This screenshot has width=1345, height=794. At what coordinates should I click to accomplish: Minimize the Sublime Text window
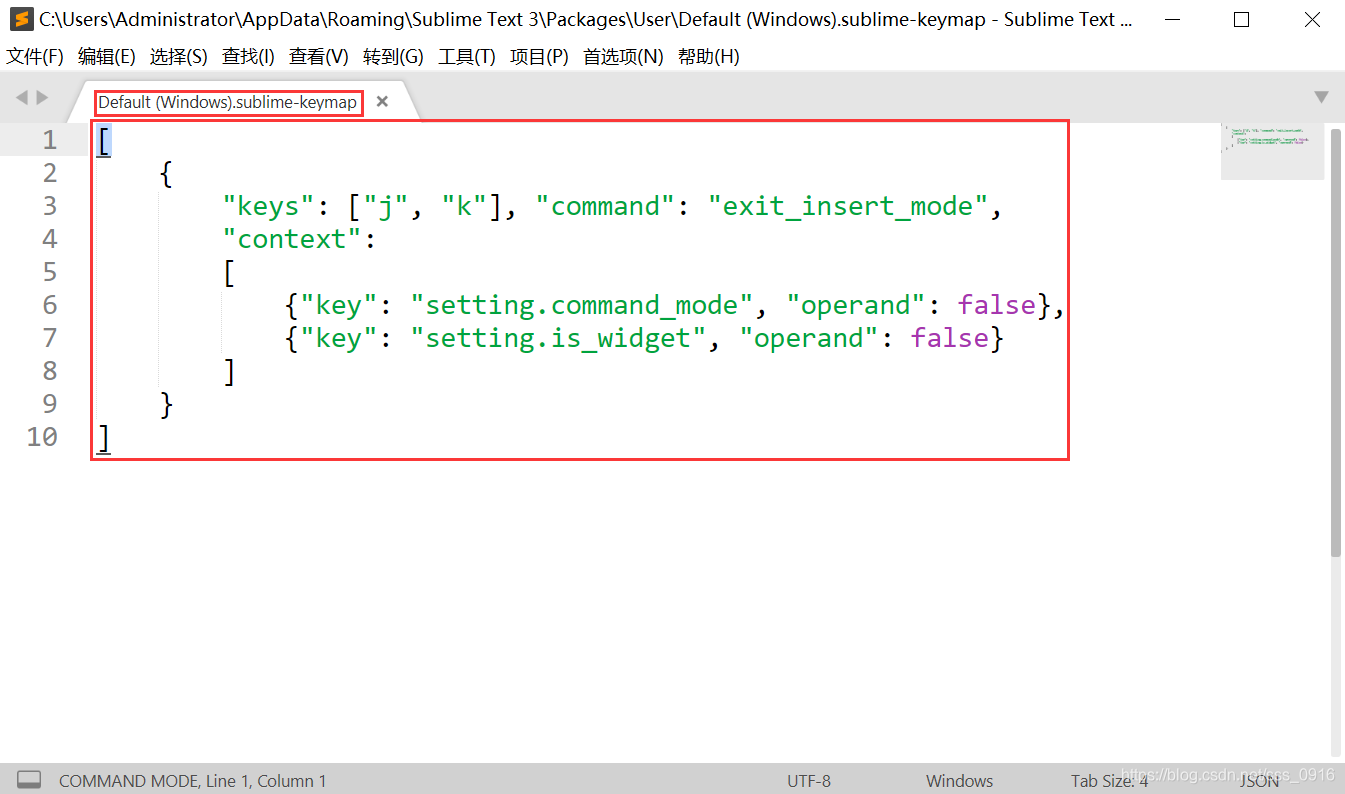click(x=1171, y=19)
